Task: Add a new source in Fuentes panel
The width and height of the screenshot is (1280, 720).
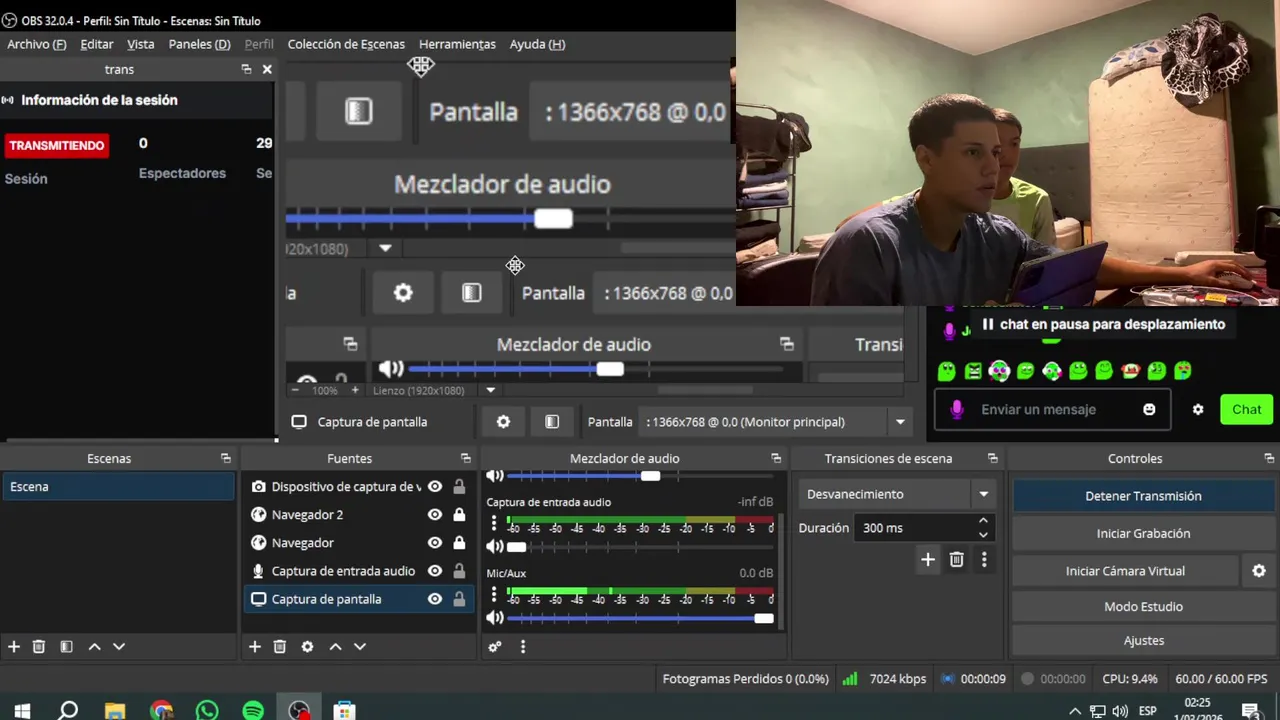Action: pos(255,647)
